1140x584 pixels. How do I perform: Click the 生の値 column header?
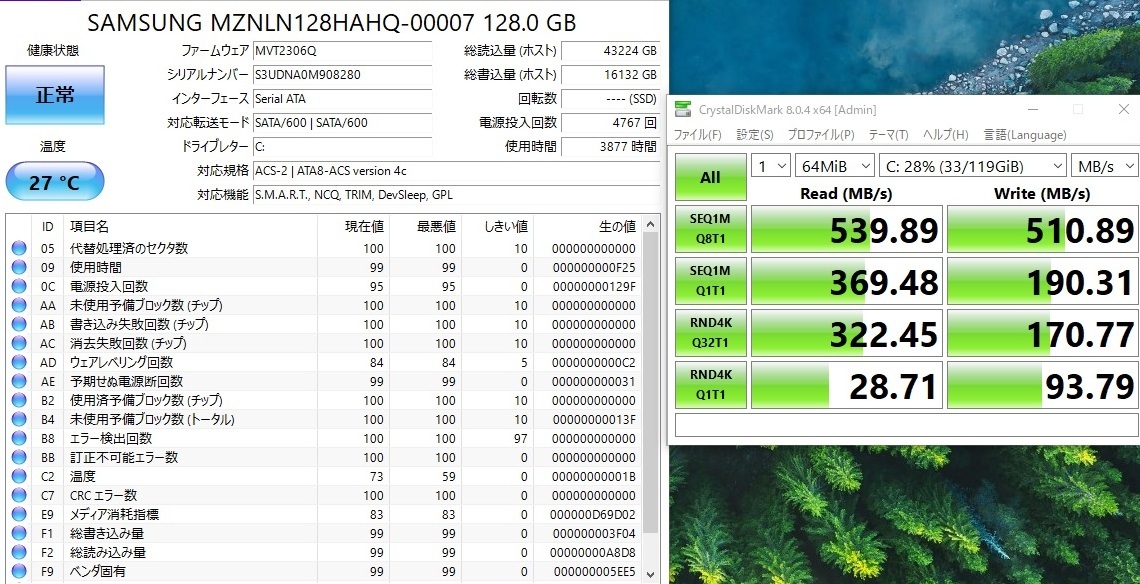(x=587, y=226)
